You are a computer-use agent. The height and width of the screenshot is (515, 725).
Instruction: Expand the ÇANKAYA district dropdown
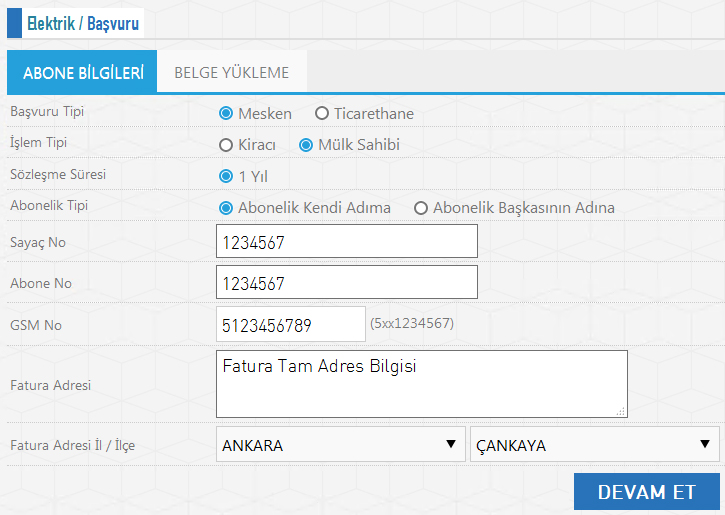[x=595, y=444]
